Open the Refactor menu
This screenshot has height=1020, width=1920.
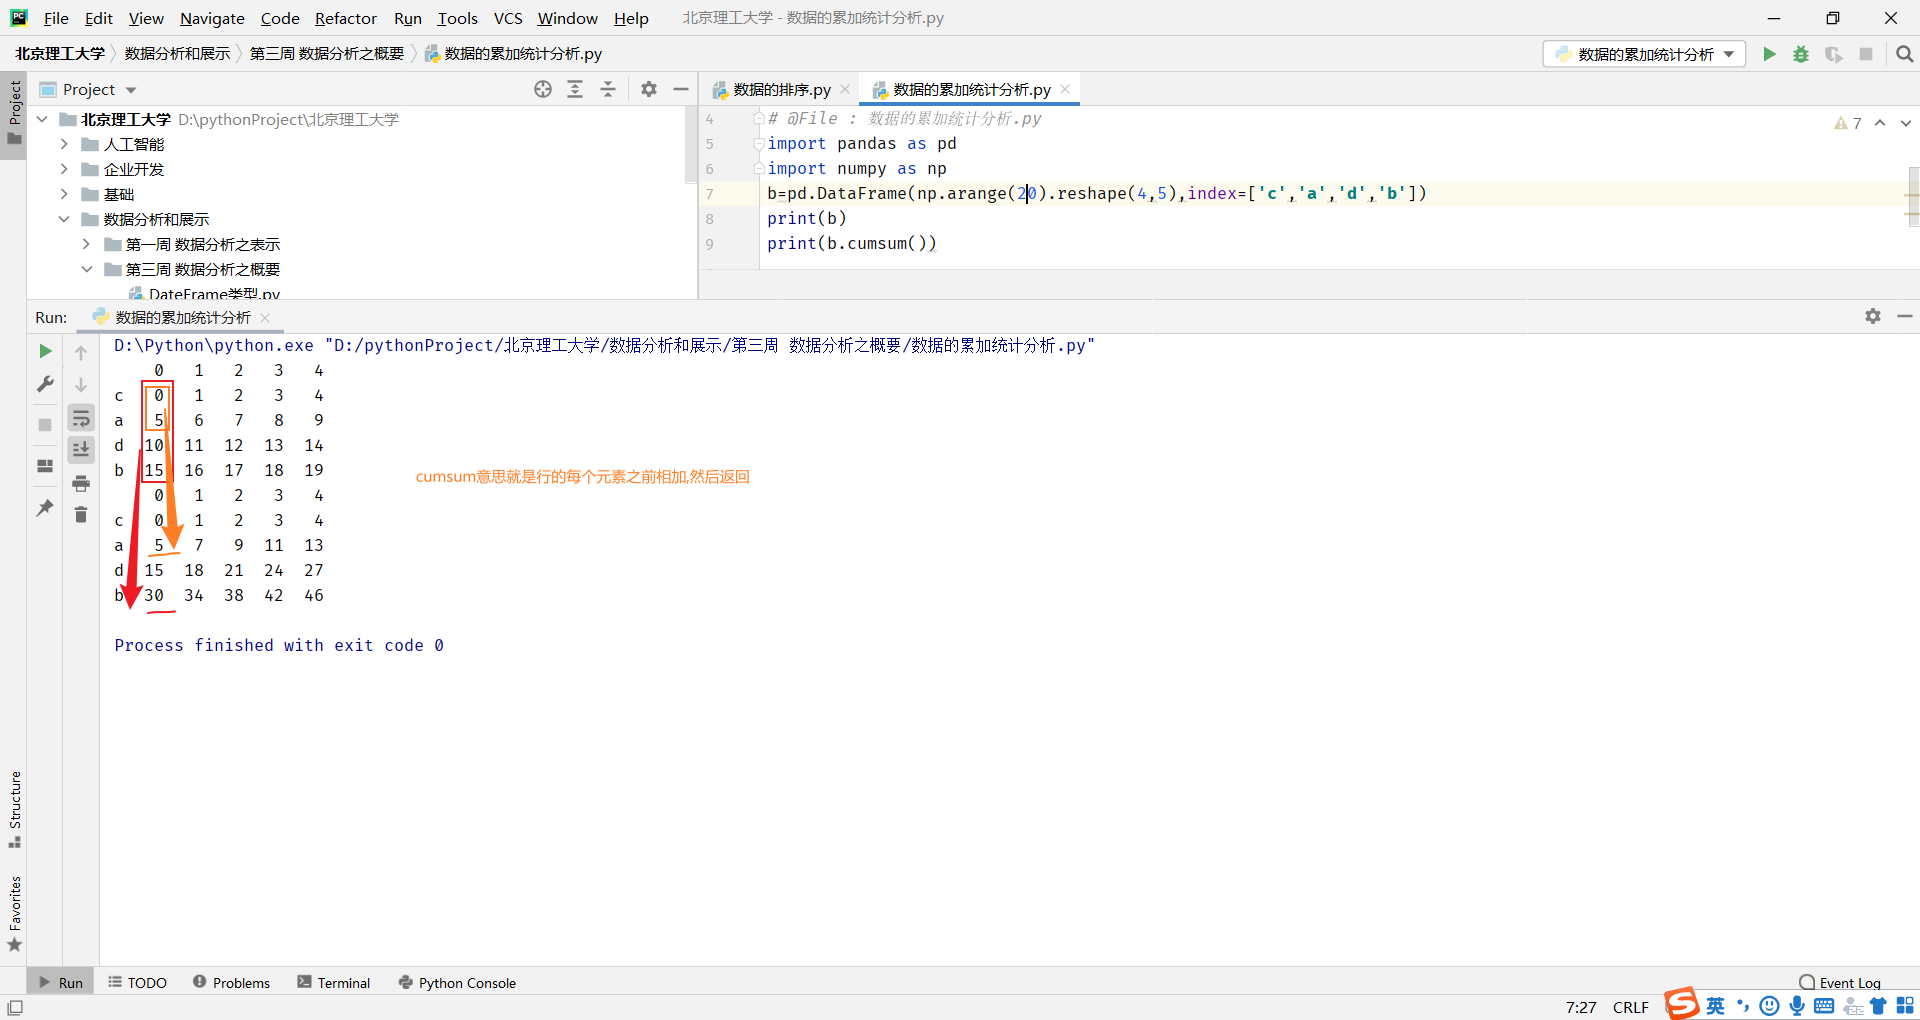coord(346,18)
